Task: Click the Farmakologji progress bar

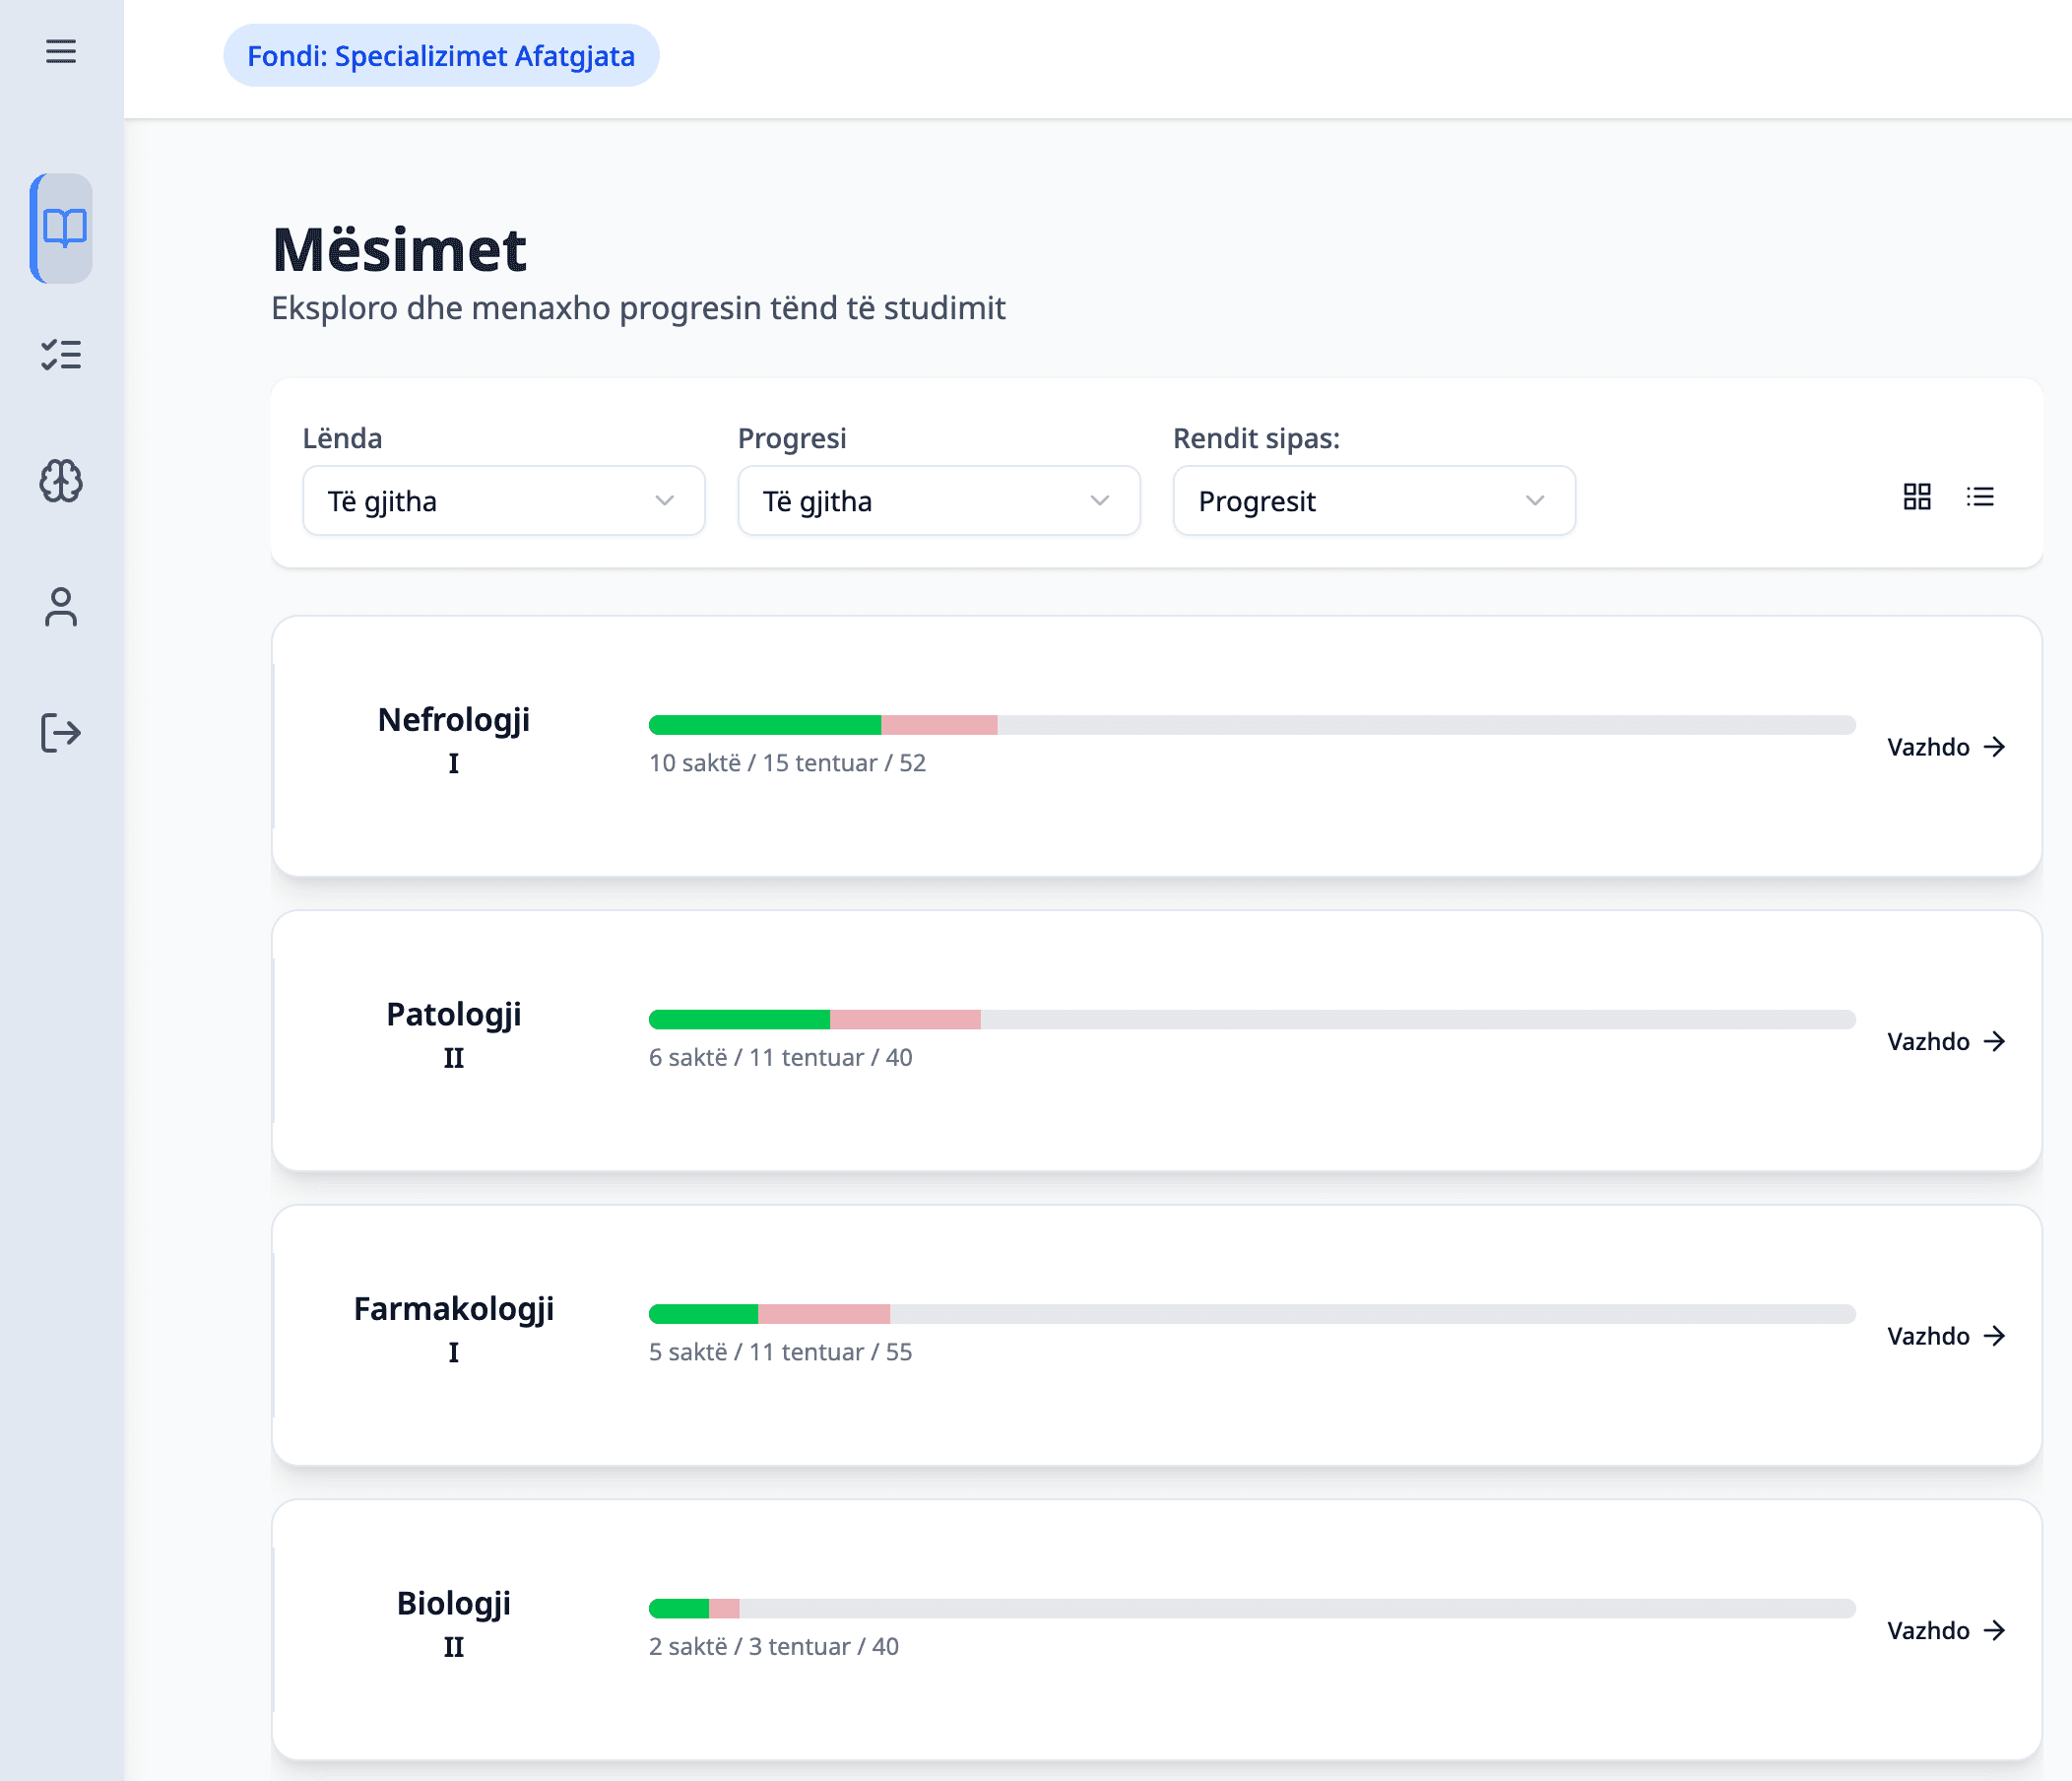Action: 1252,1314
